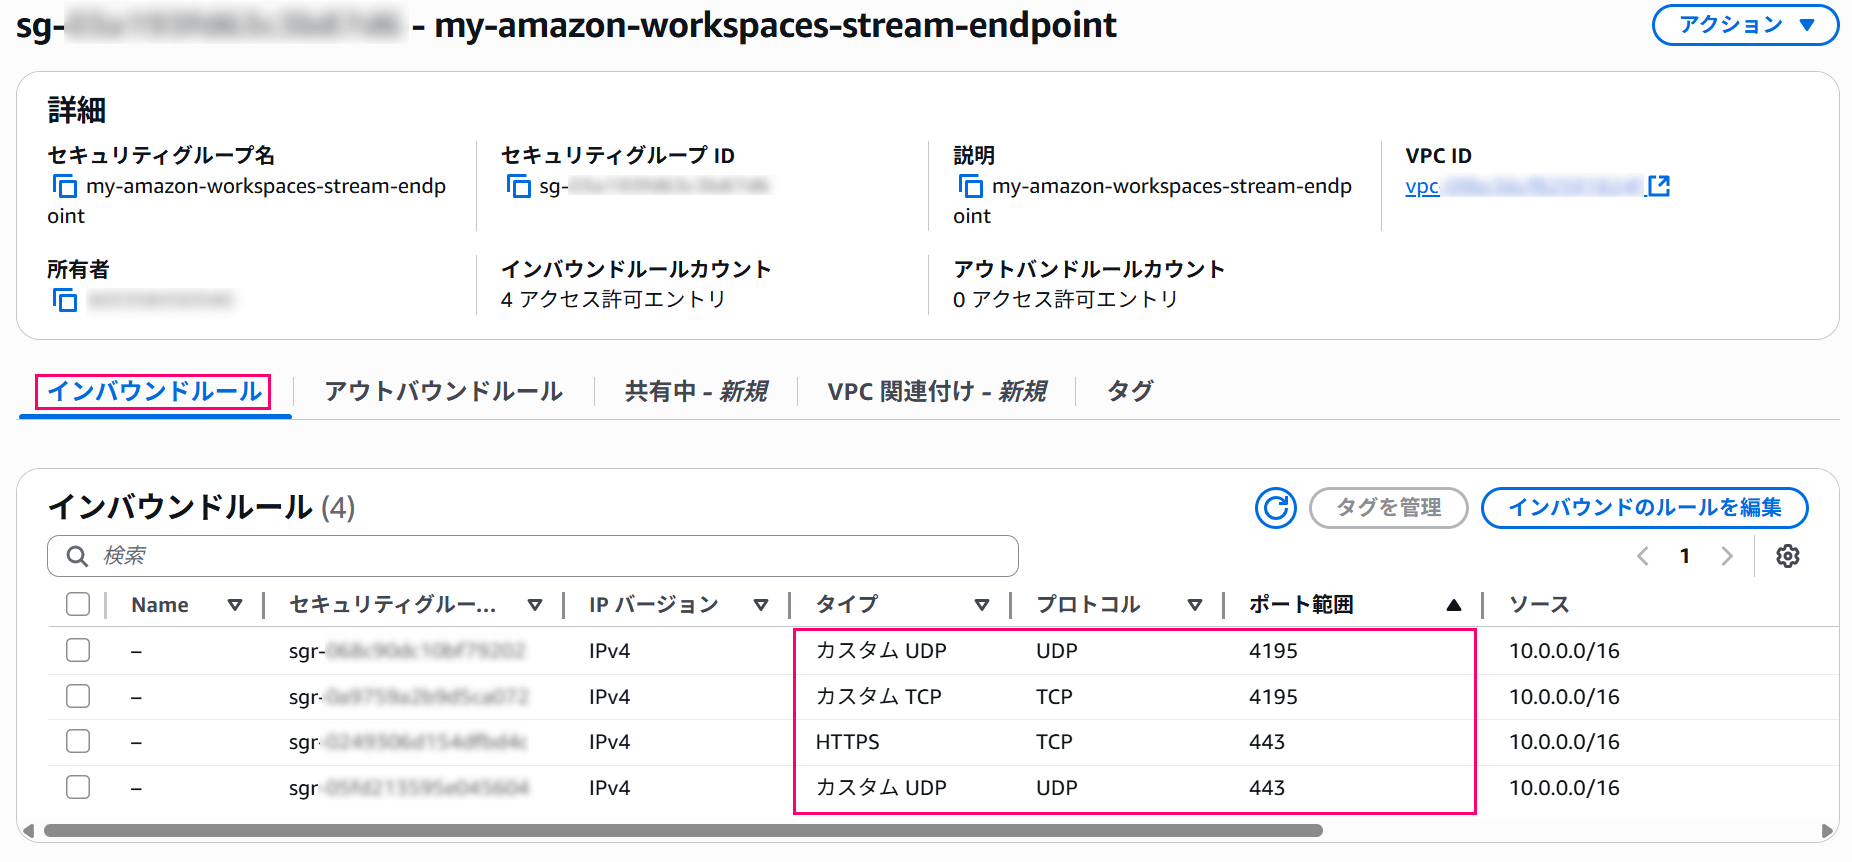Go to next page arrow
Image resolution: width=1852 pixels, height=862 pixels.
click(1727, 556)
